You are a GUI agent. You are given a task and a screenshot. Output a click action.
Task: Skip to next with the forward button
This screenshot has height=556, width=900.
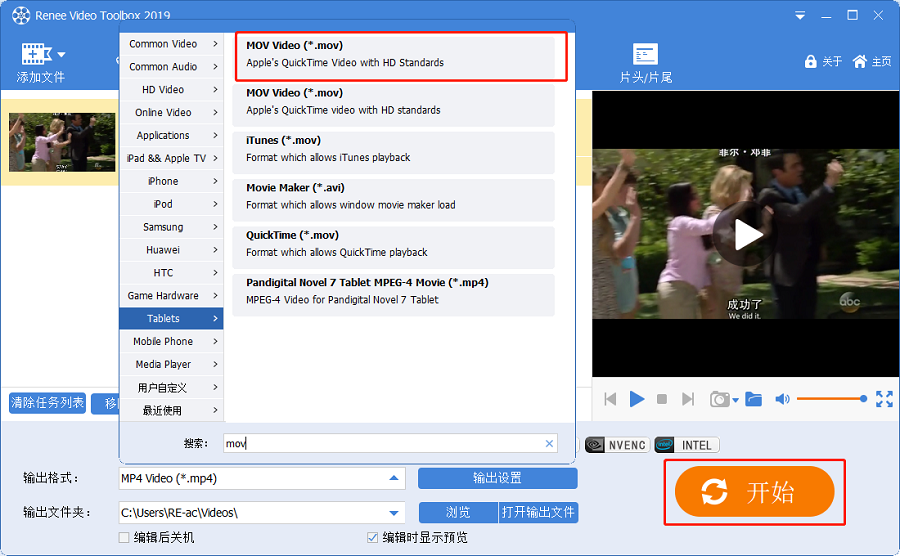point(688,399)
